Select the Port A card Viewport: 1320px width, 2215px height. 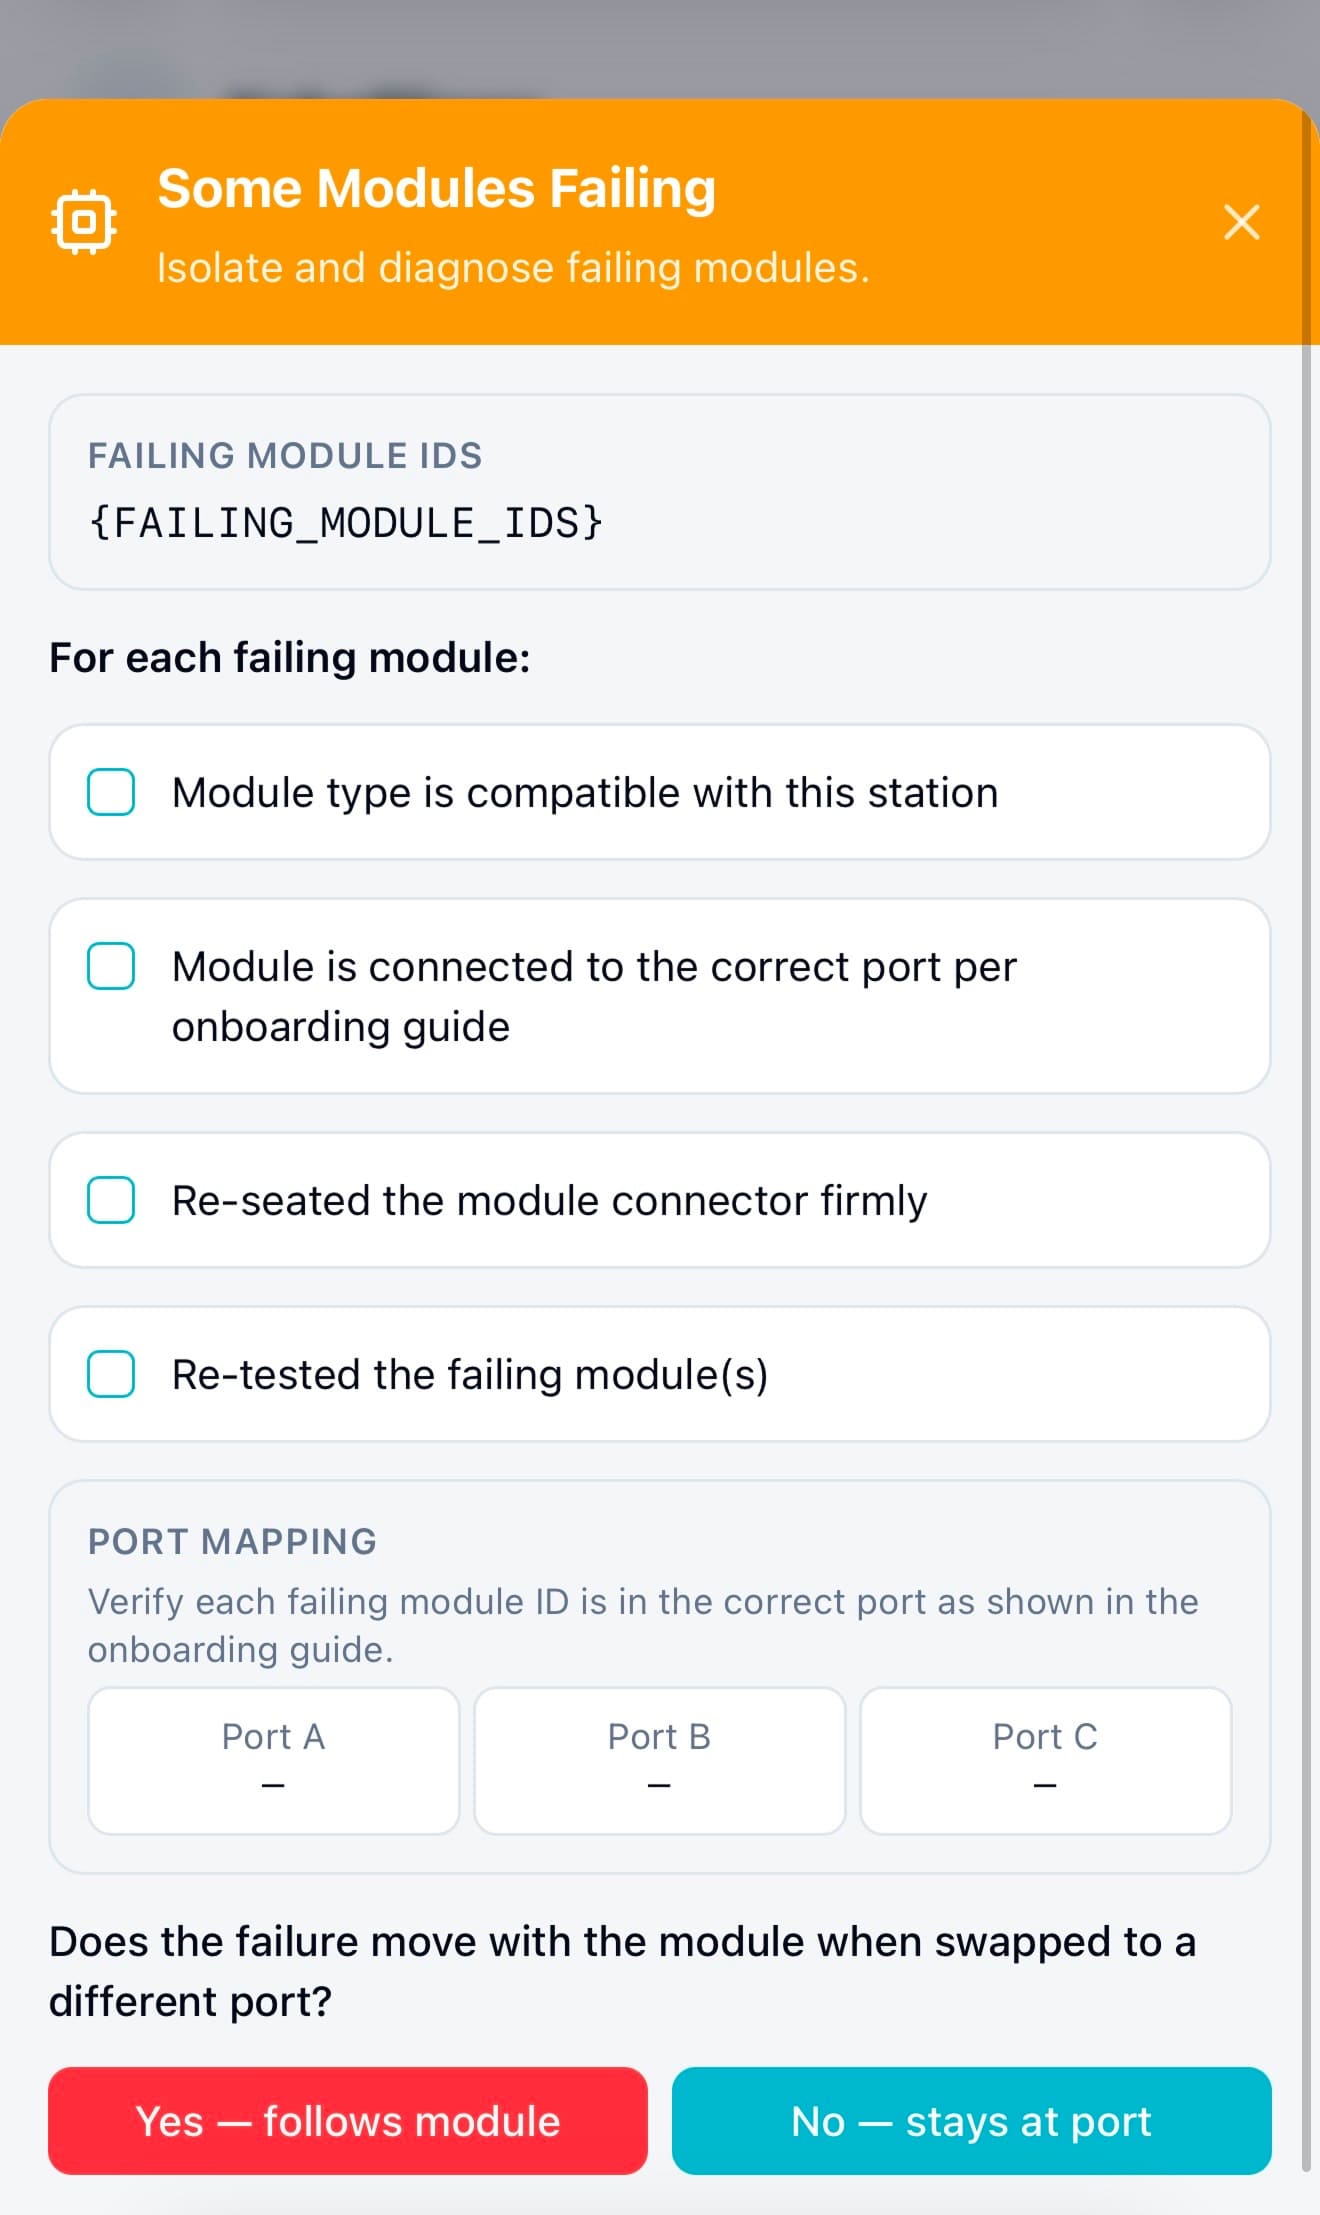pos(273,1760)
